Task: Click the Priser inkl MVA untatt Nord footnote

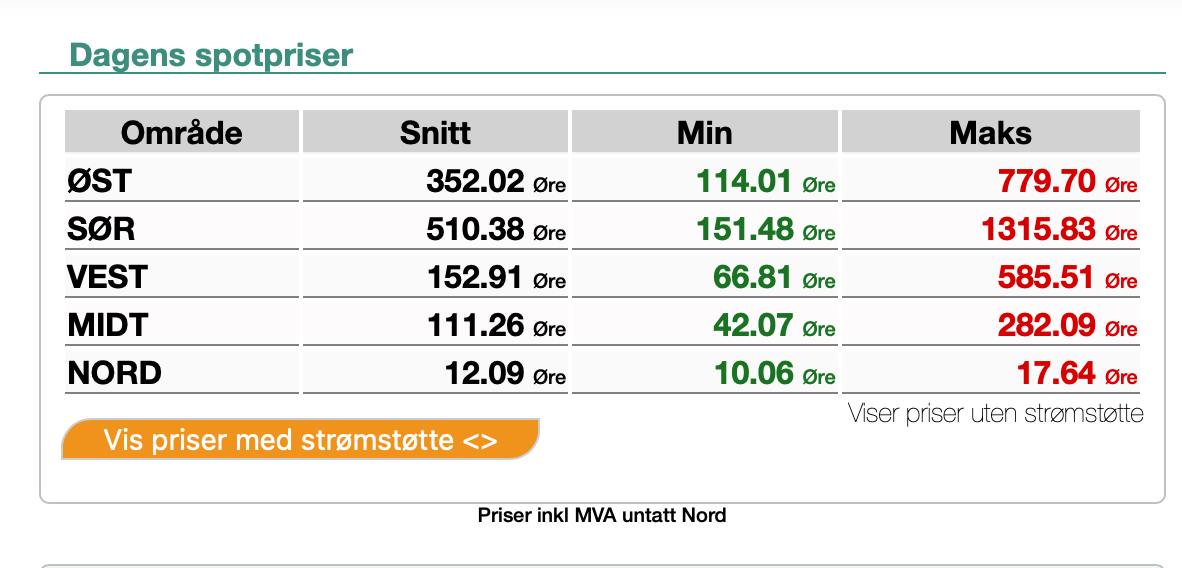Action: (602, 516)
